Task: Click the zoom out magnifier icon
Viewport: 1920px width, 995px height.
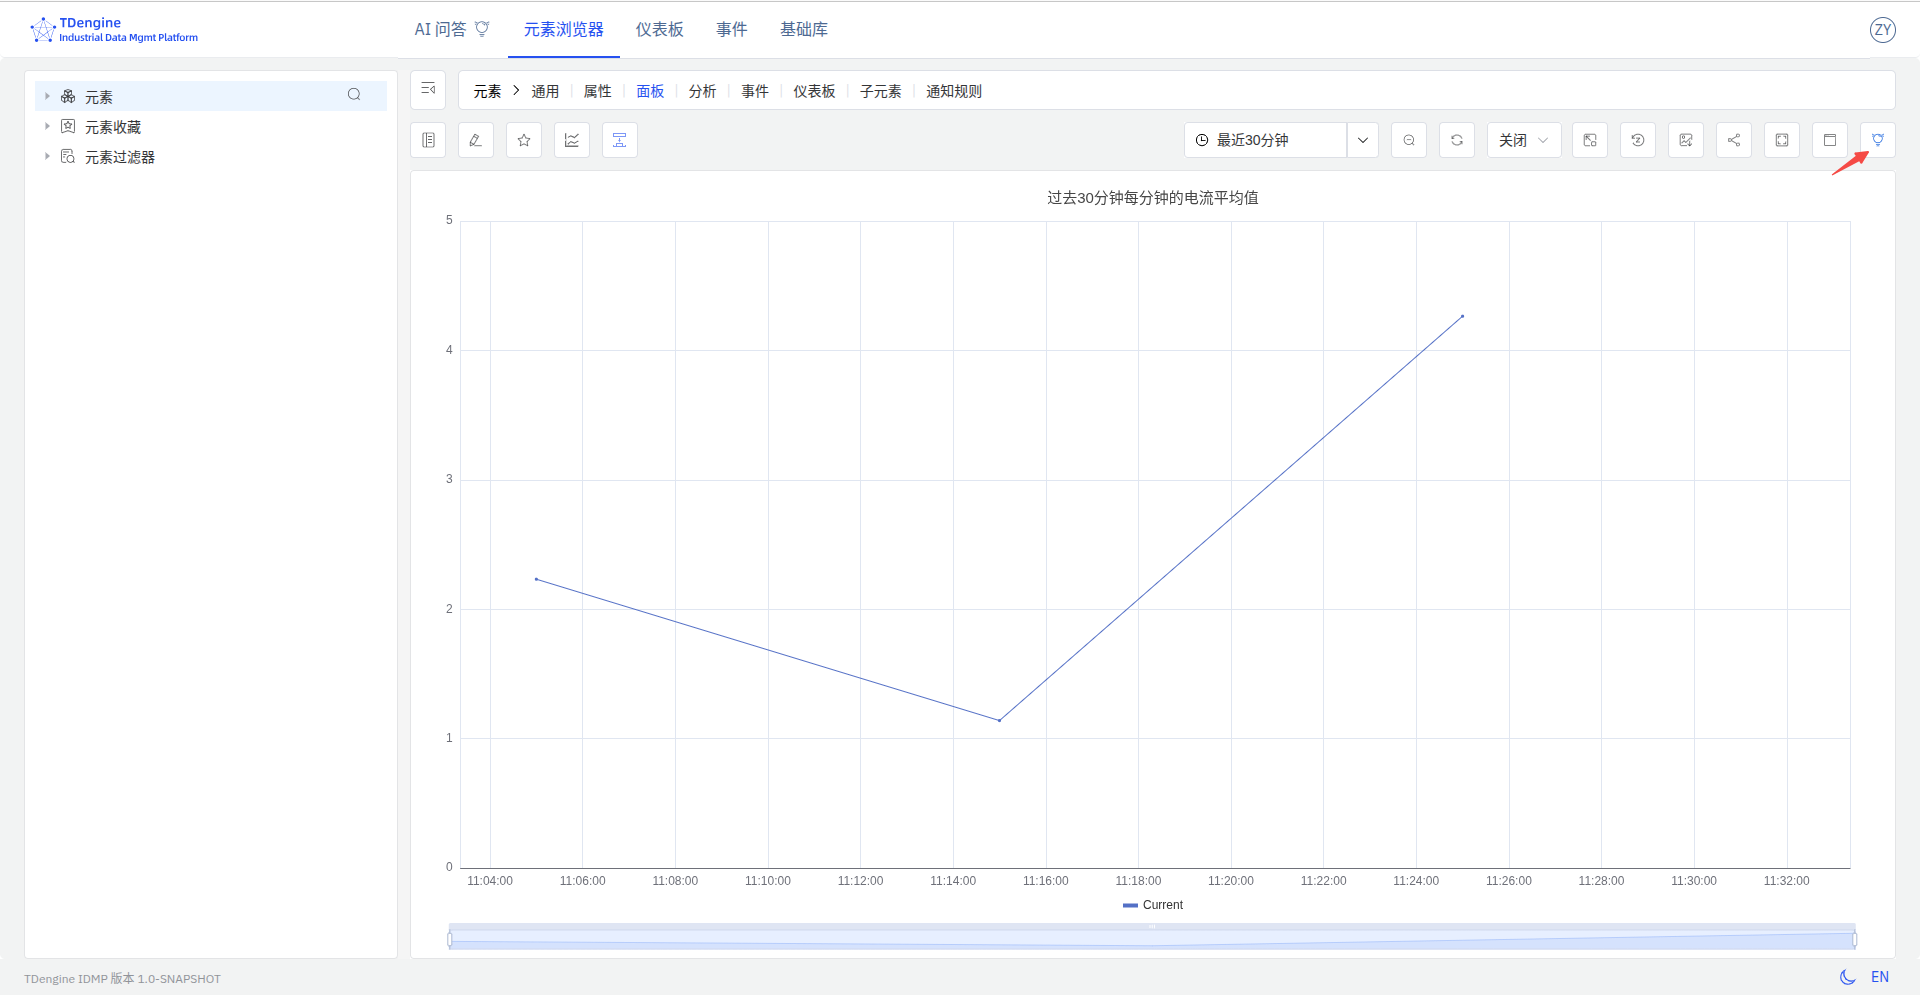Action: coord(1409,140)
